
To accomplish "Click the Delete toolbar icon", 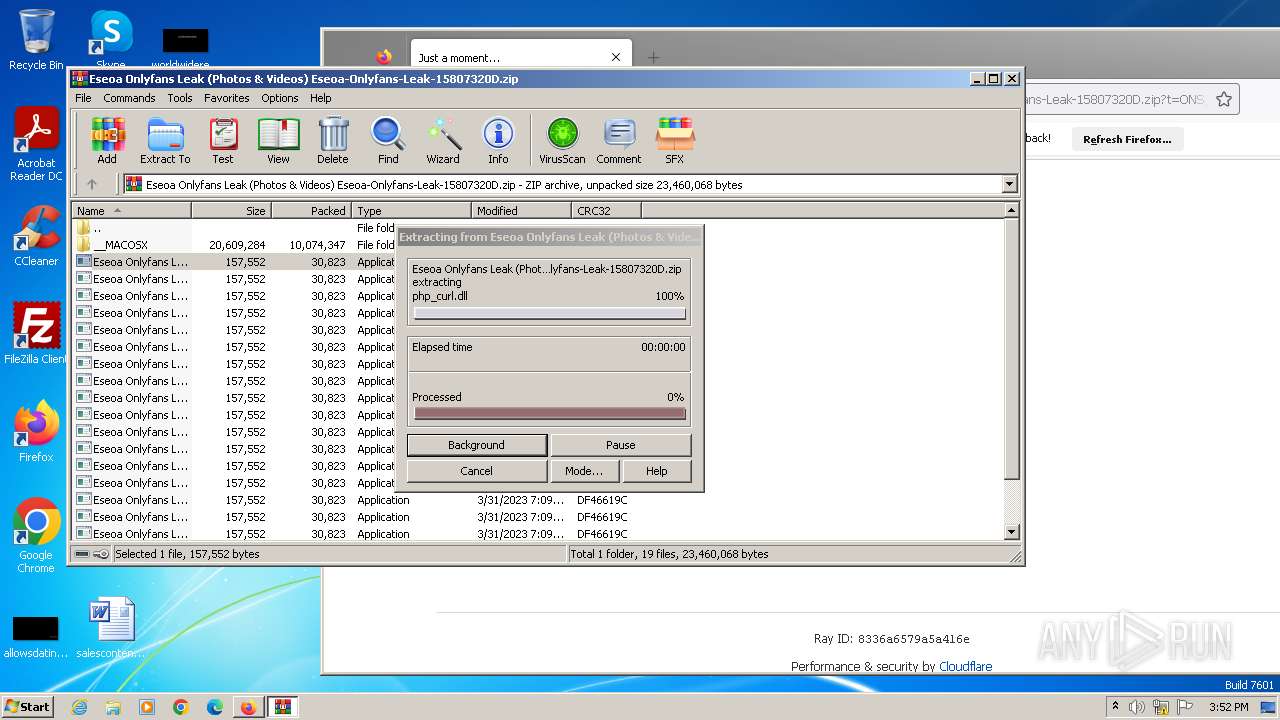I will [333, 140].
